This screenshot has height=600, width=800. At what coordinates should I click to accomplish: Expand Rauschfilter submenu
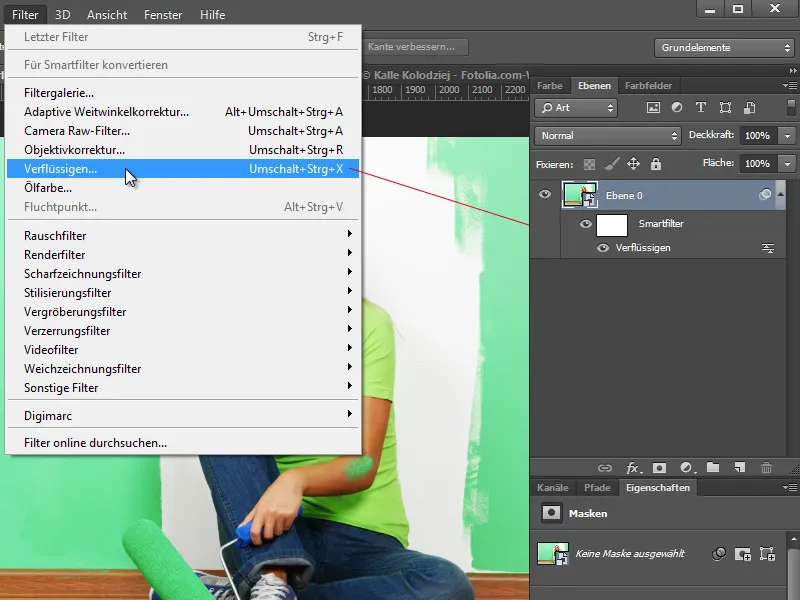tap(183, 236)
